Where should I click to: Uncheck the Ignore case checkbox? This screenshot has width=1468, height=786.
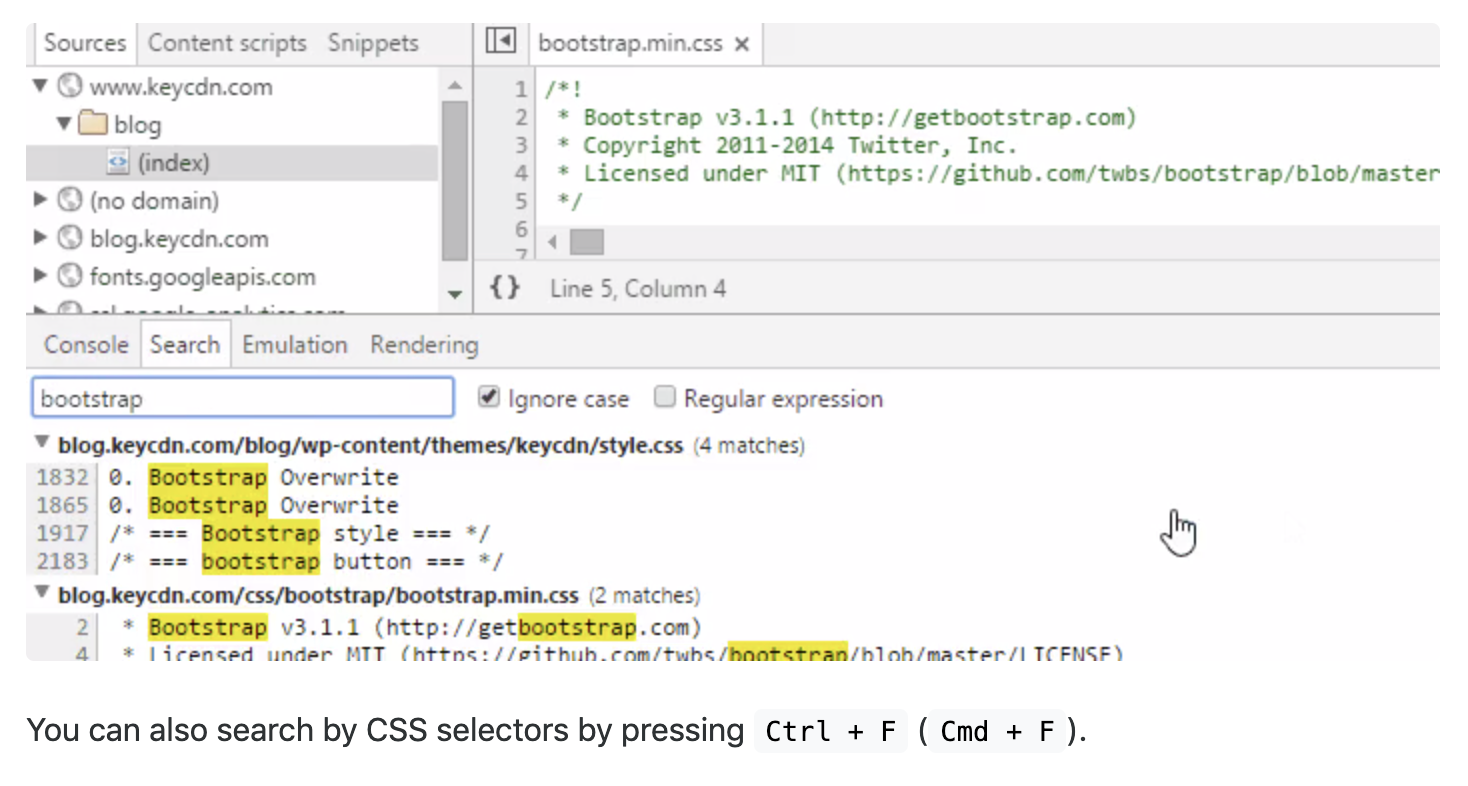(x=488, y=398)
